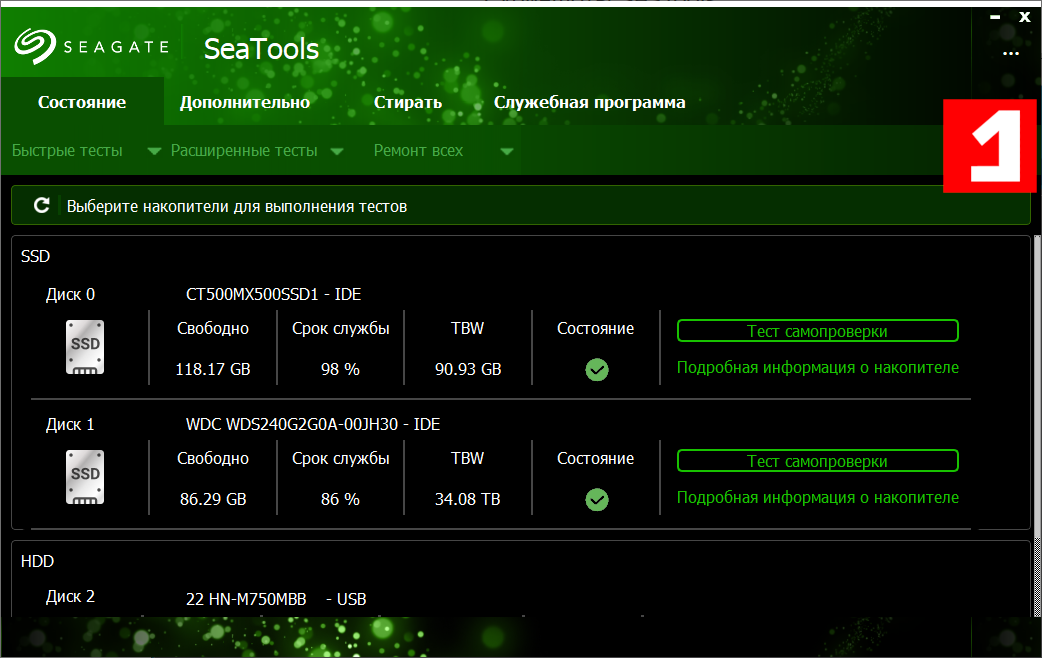
Task: Run Тест самопроверки for CT500MX500SSD1
Action: click(817, 331)
